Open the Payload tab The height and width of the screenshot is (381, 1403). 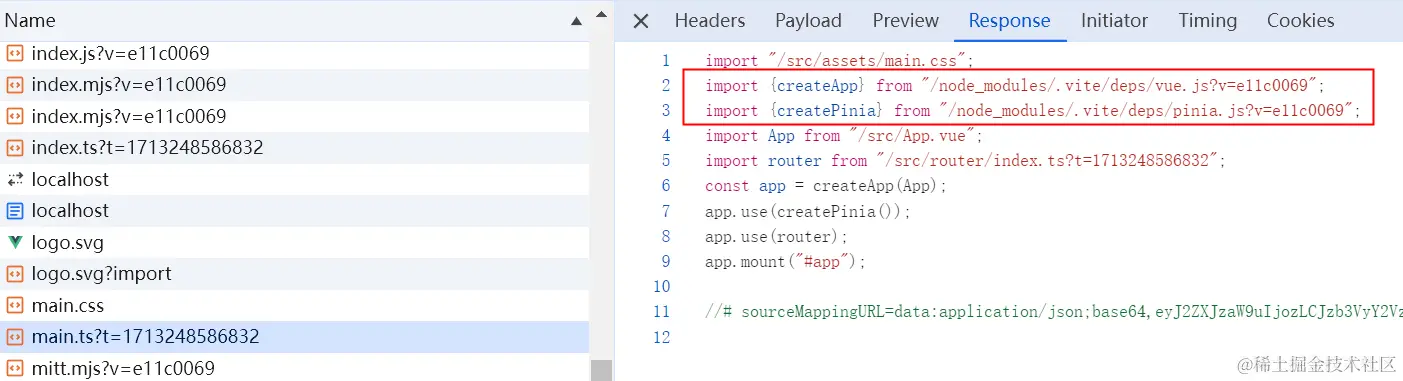tap(808, 21)
